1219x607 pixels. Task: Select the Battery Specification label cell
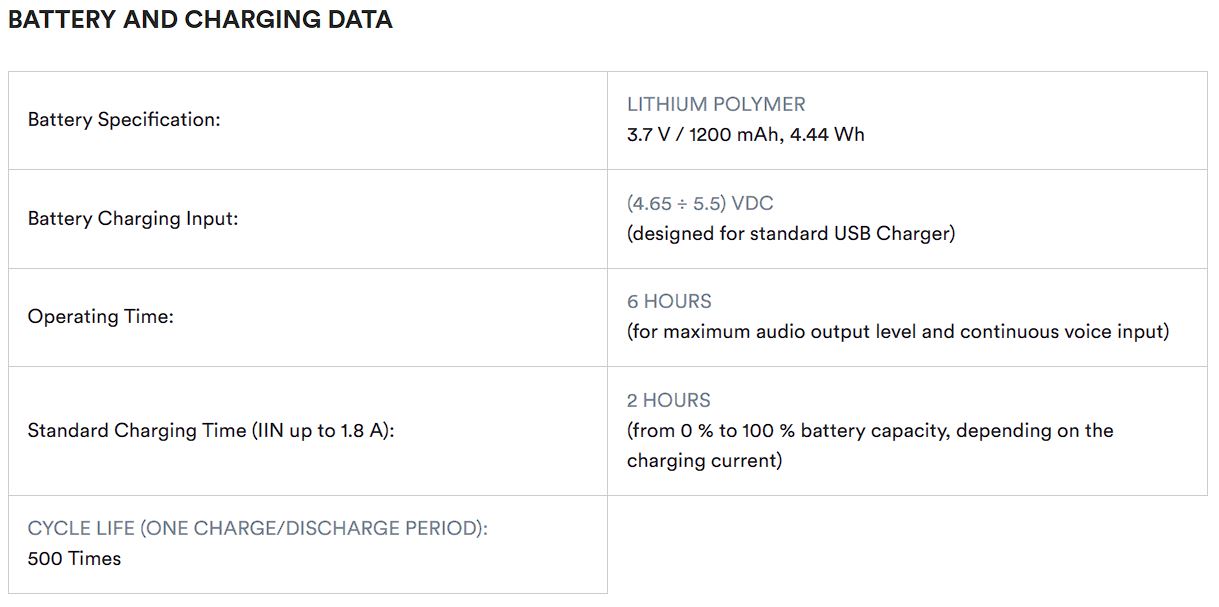tap(308, 120)
